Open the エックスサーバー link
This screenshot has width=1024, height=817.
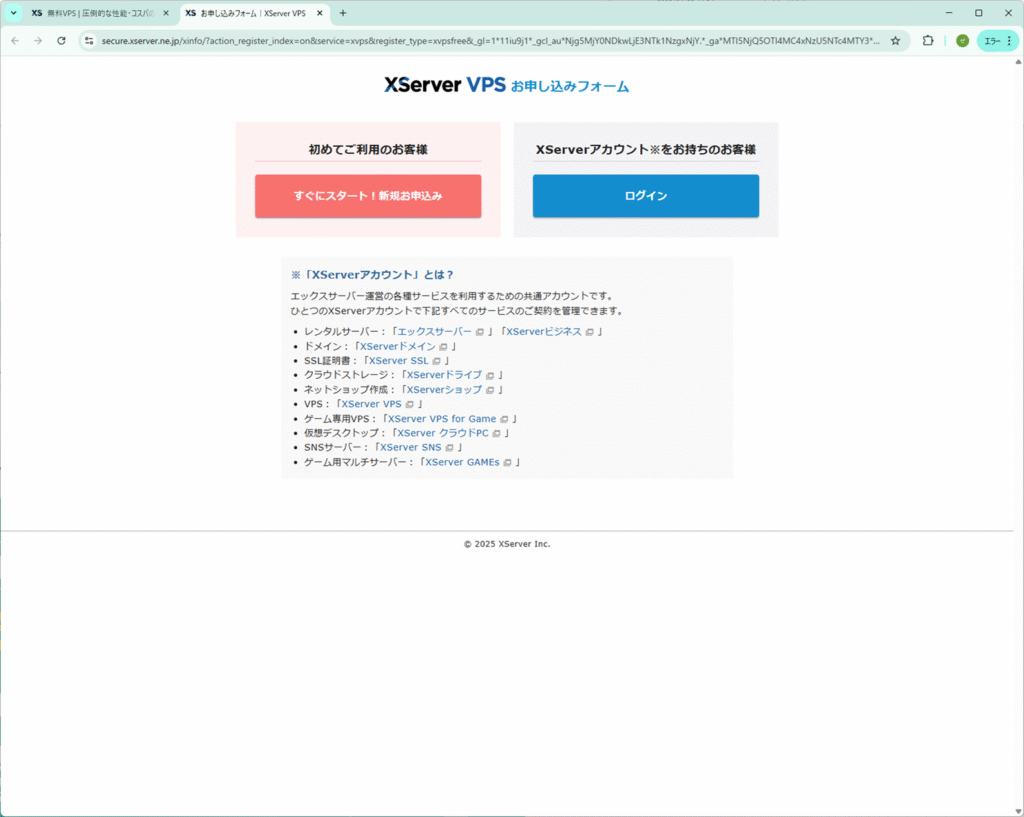coord(434,331)
